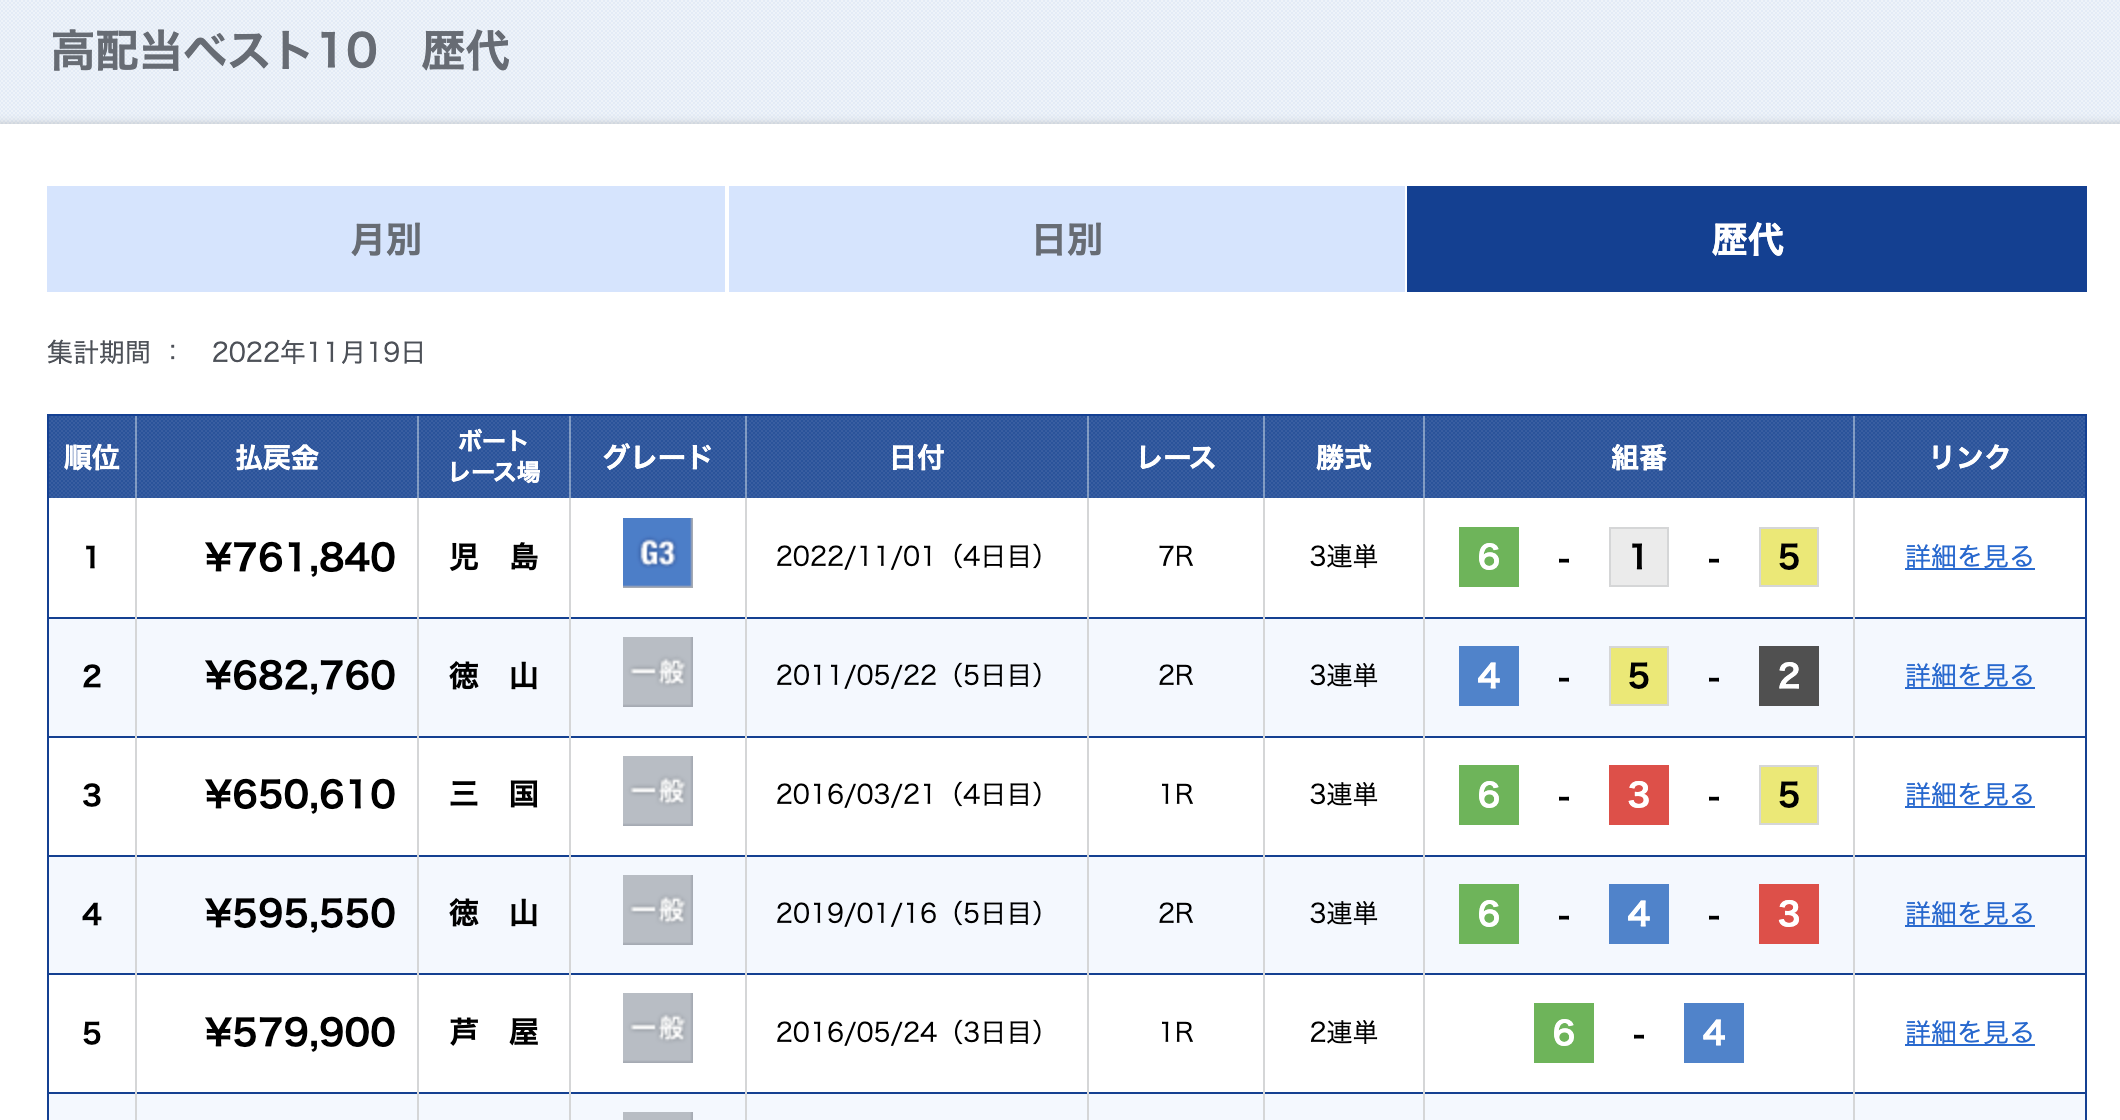Click race number 7R
This screenshot has width=2120, height=1120.
pos(1176,557)
